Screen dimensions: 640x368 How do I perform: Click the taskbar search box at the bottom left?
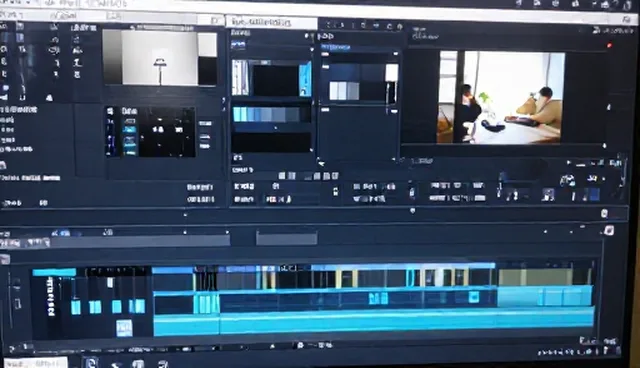36,363
